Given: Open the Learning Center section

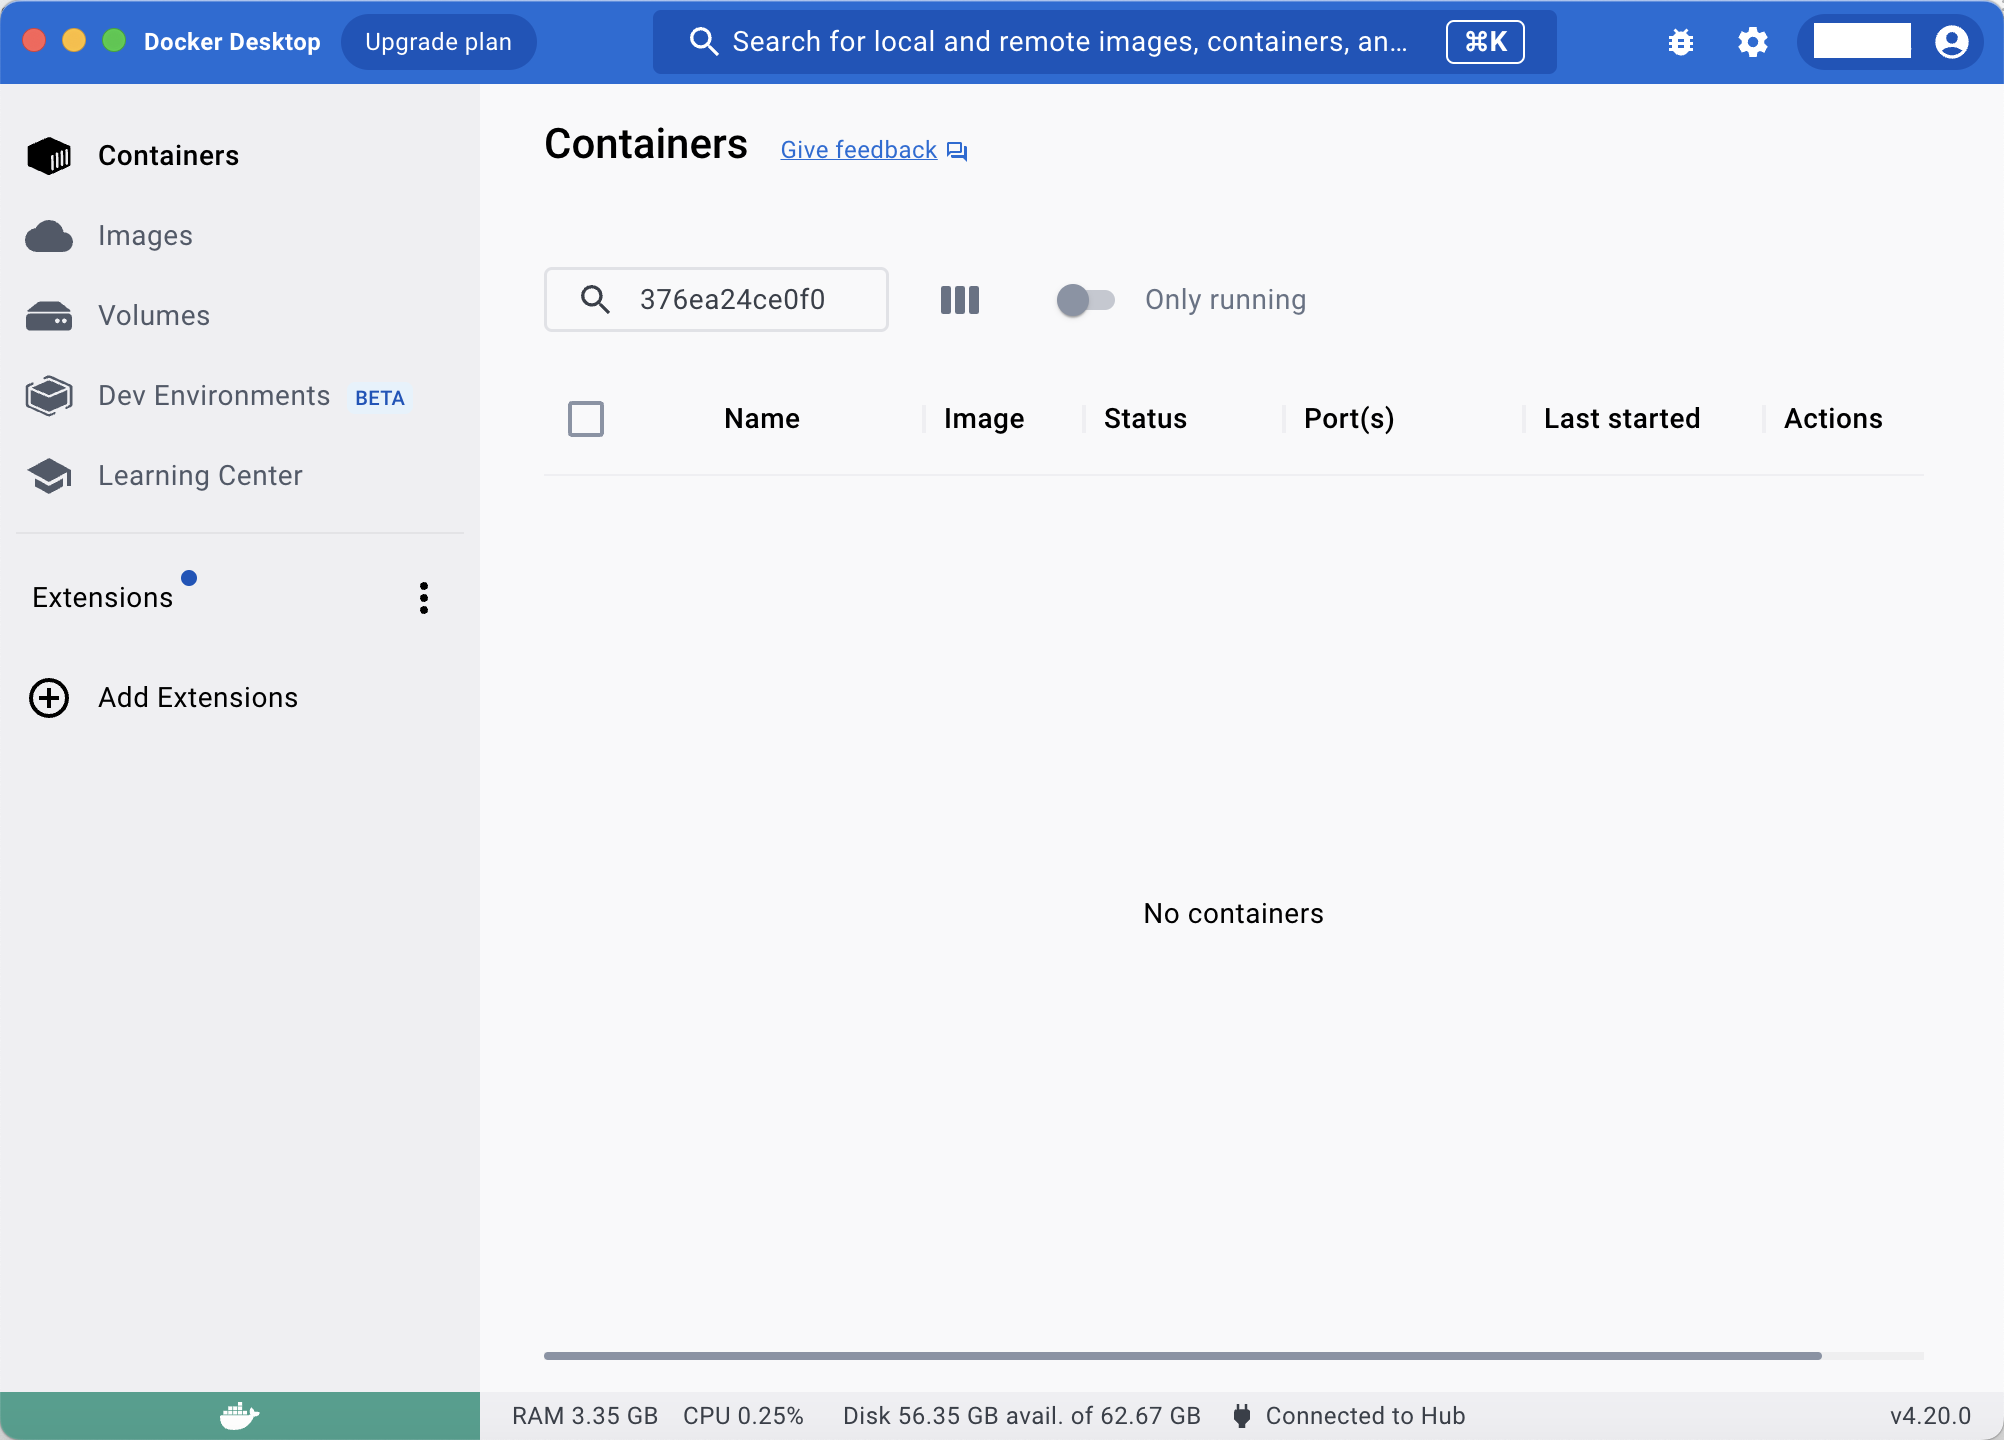Looking at the screenshot, I should (x=240, y=476).
